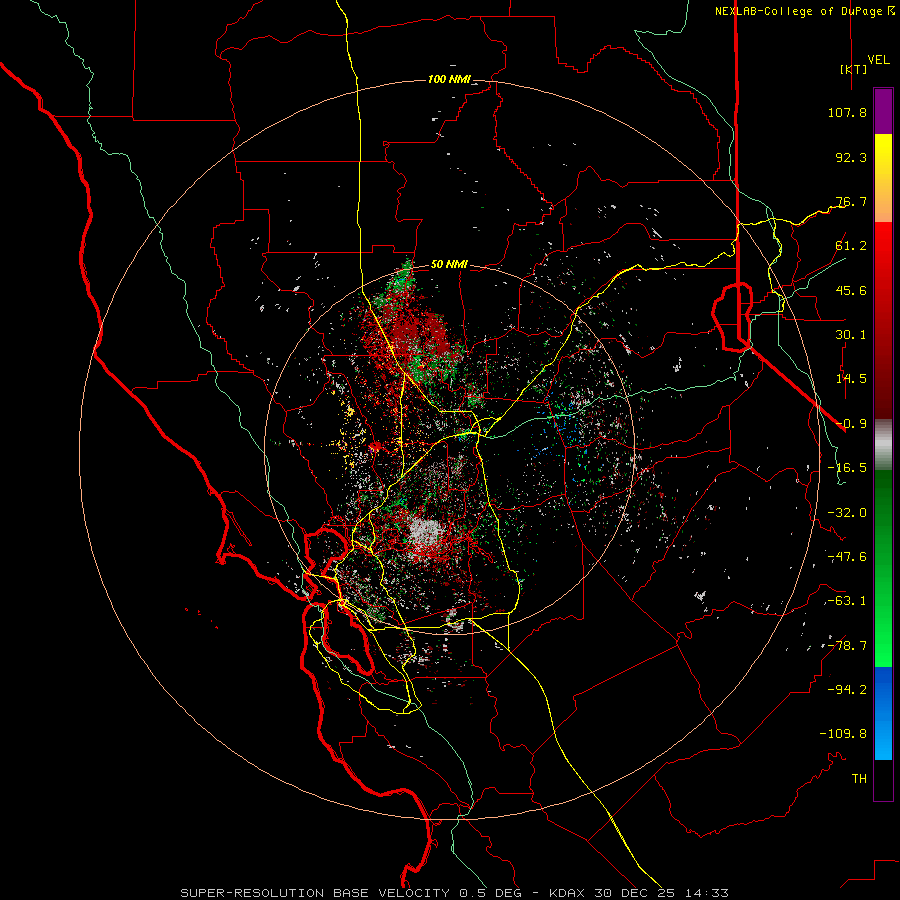900x900 pixels.
Task: Click the 50 NMI range ring label
Action: (x=449, y=265)
